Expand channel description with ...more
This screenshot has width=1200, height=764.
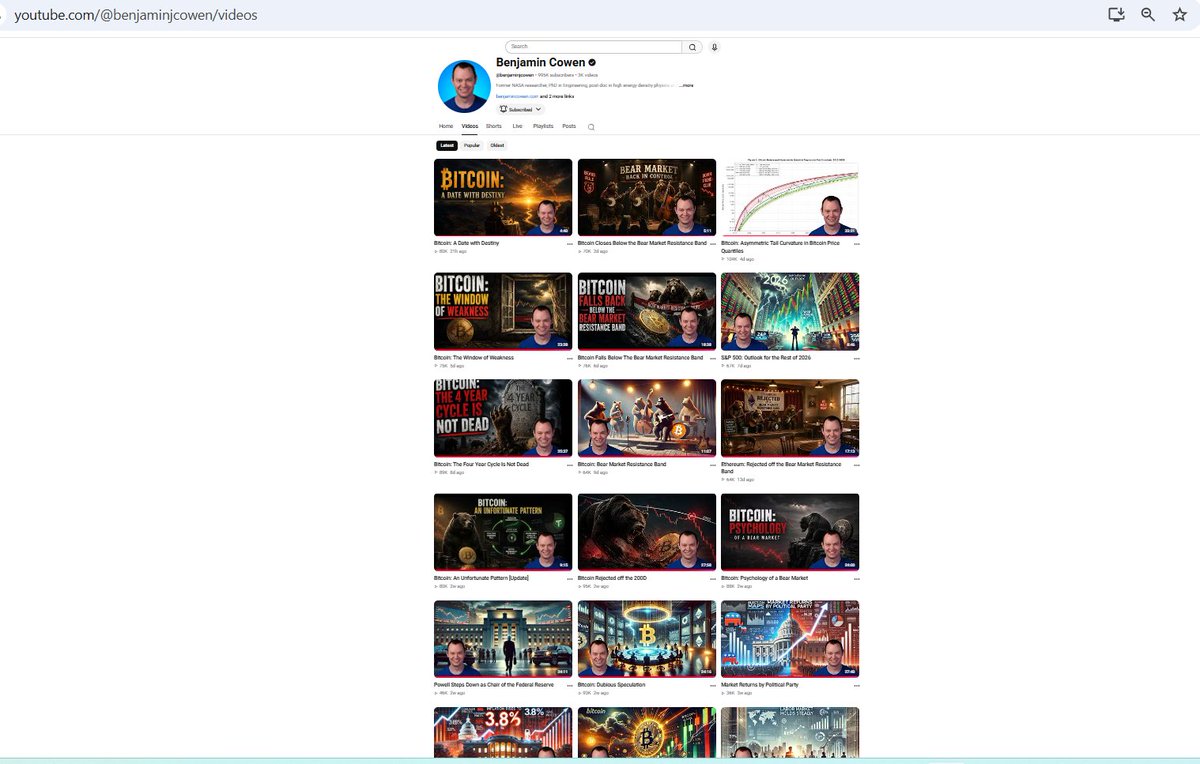686,86
